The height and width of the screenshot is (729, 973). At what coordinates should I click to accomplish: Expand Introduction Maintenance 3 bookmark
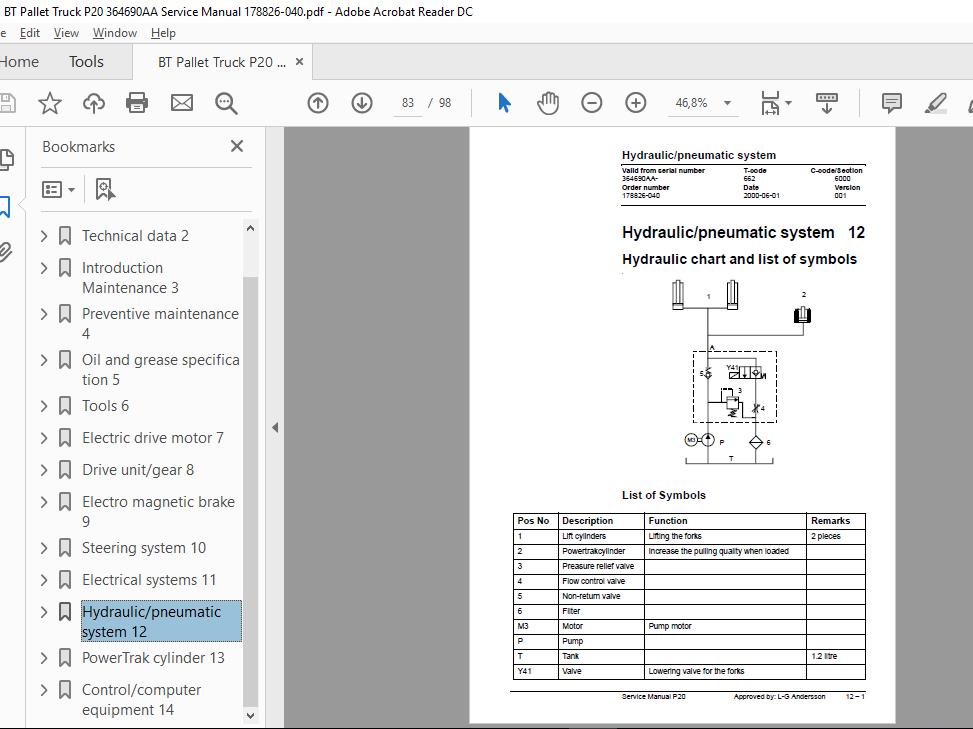(x=44, y=268)
